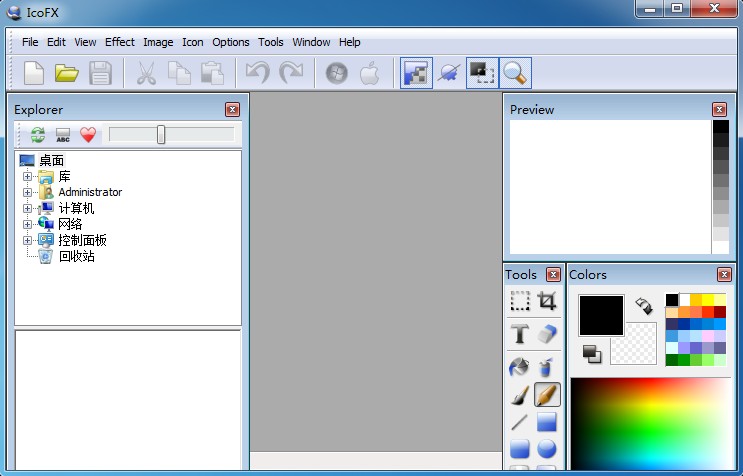Close the Explorer panel

(232, 110)
